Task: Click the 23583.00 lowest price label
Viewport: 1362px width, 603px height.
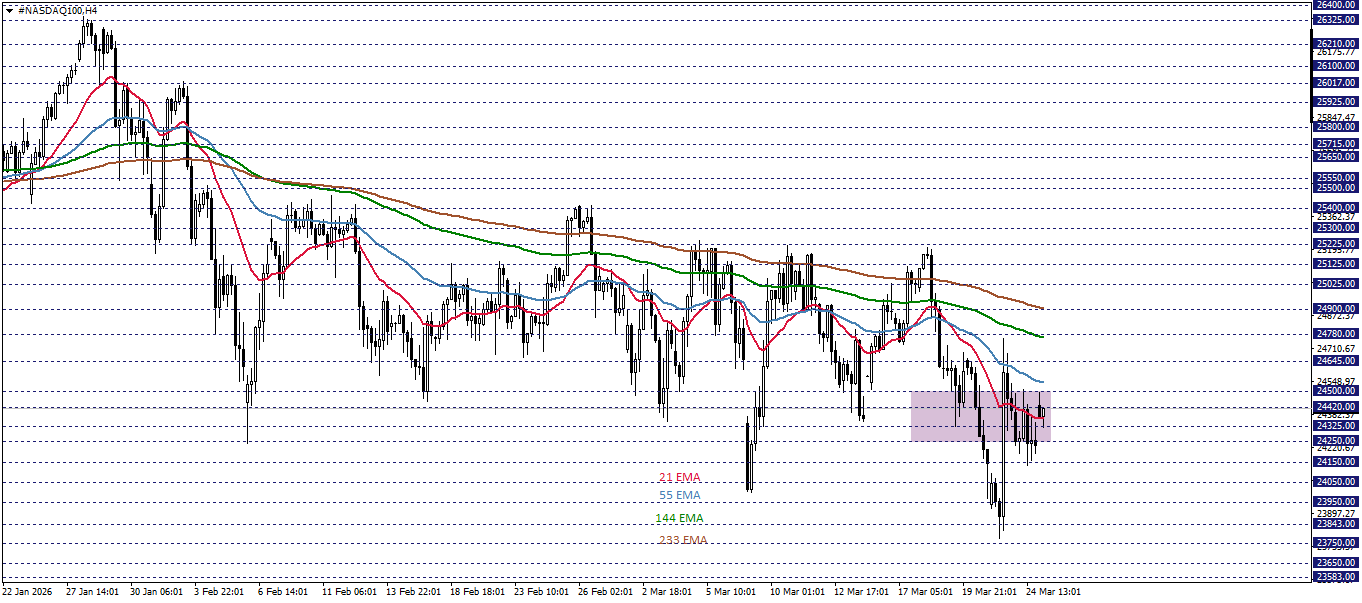Action: pos(1336,576)
